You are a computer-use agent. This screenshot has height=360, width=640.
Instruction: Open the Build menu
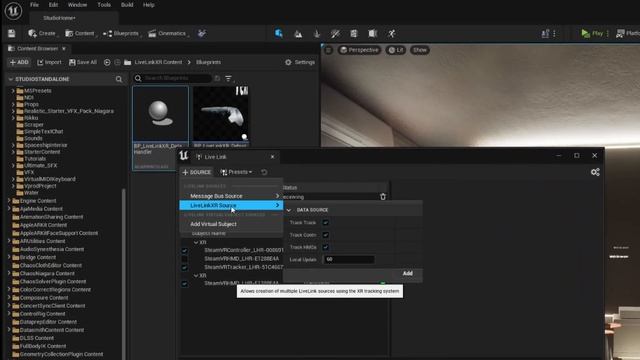(127, 5)
